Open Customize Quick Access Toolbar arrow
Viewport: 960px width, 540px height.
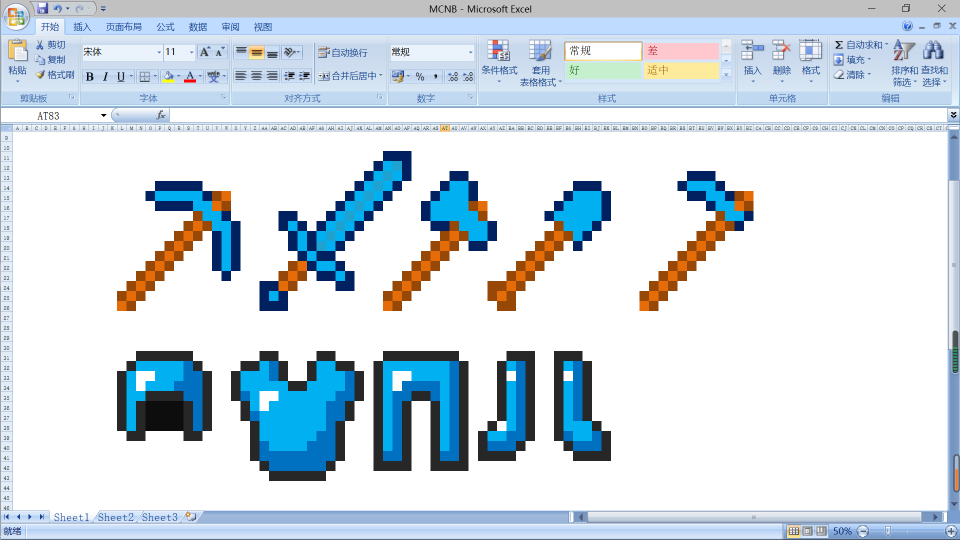coord(103,9)
